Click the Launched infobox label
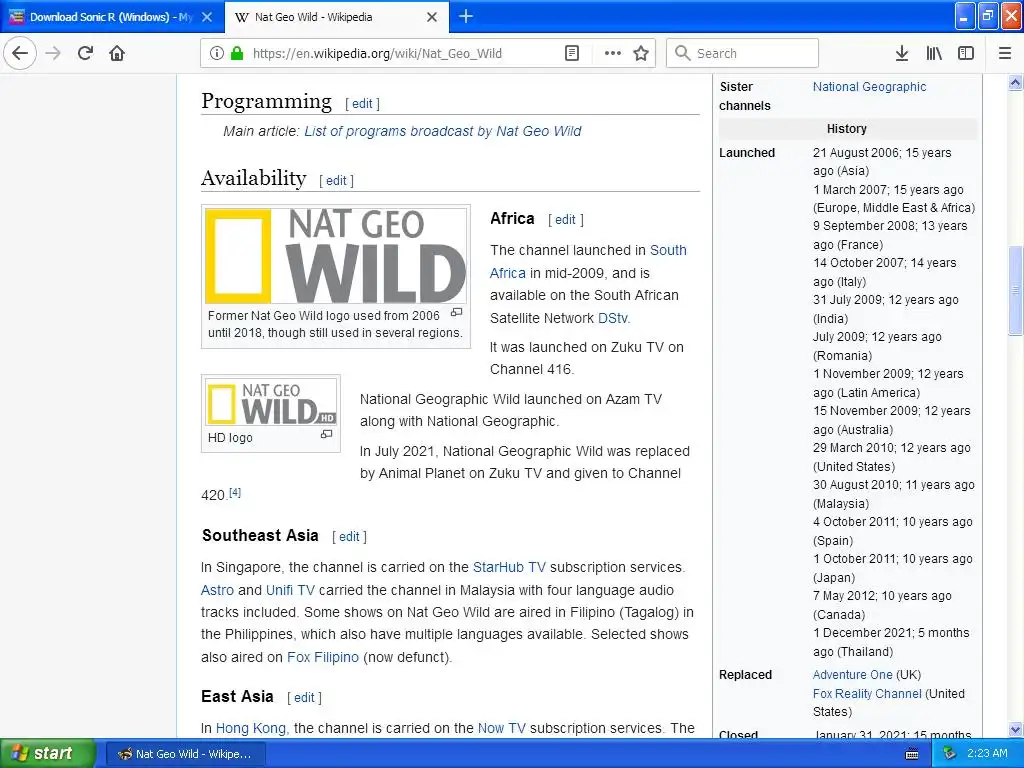 coord(747,153)
